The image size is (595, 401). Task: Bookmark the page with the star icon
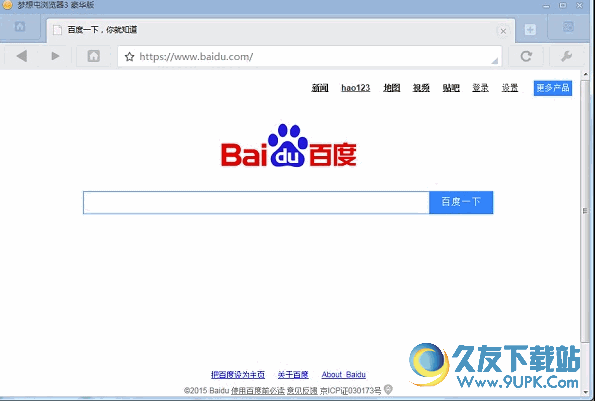click(129, 57)
